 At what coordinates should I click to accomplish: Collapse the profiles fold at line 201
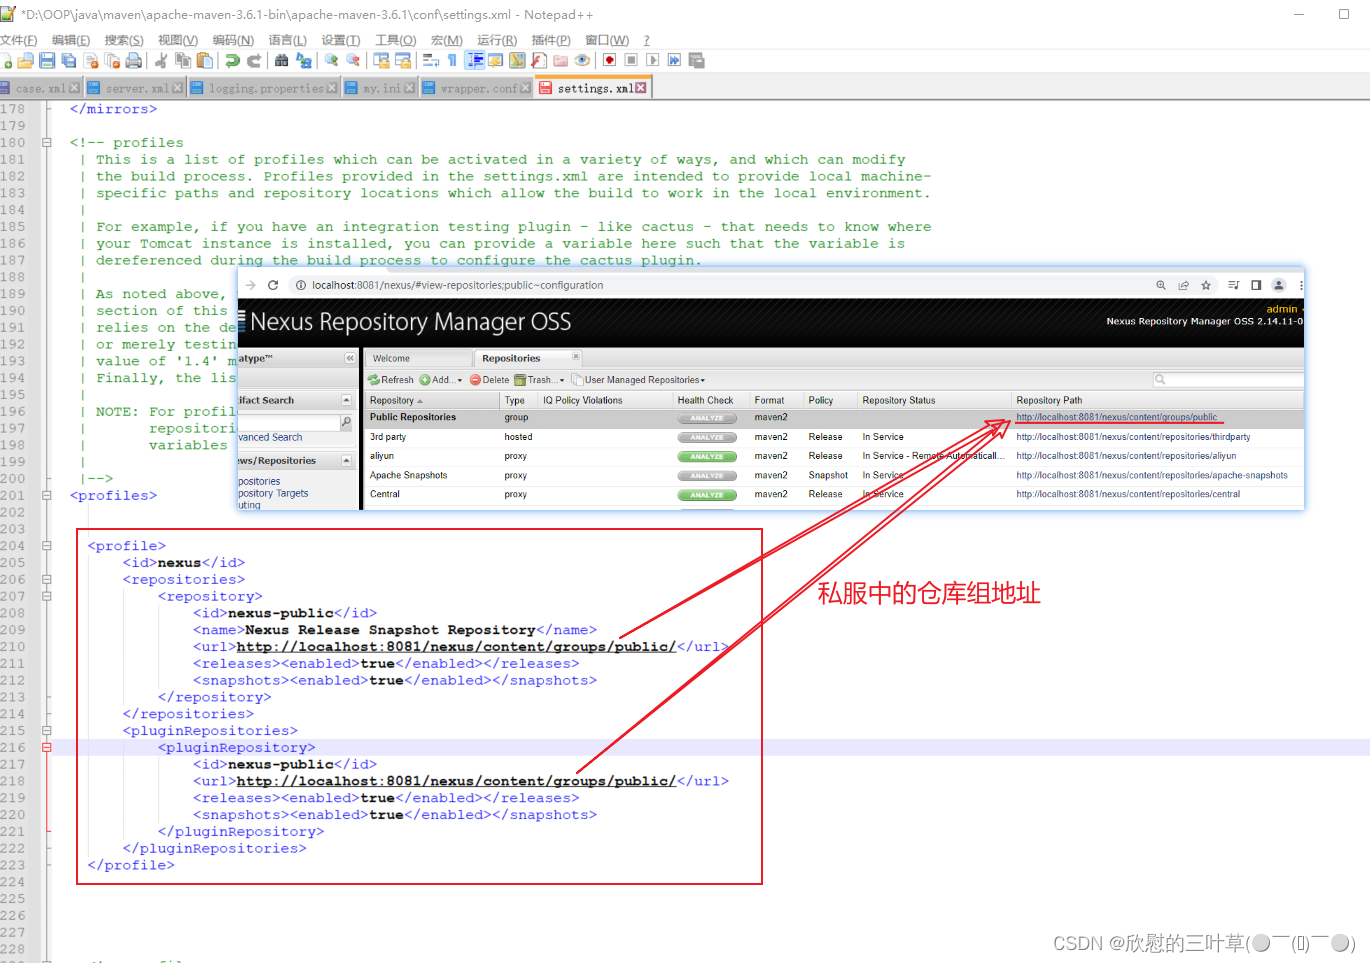(x=46, y=496)
